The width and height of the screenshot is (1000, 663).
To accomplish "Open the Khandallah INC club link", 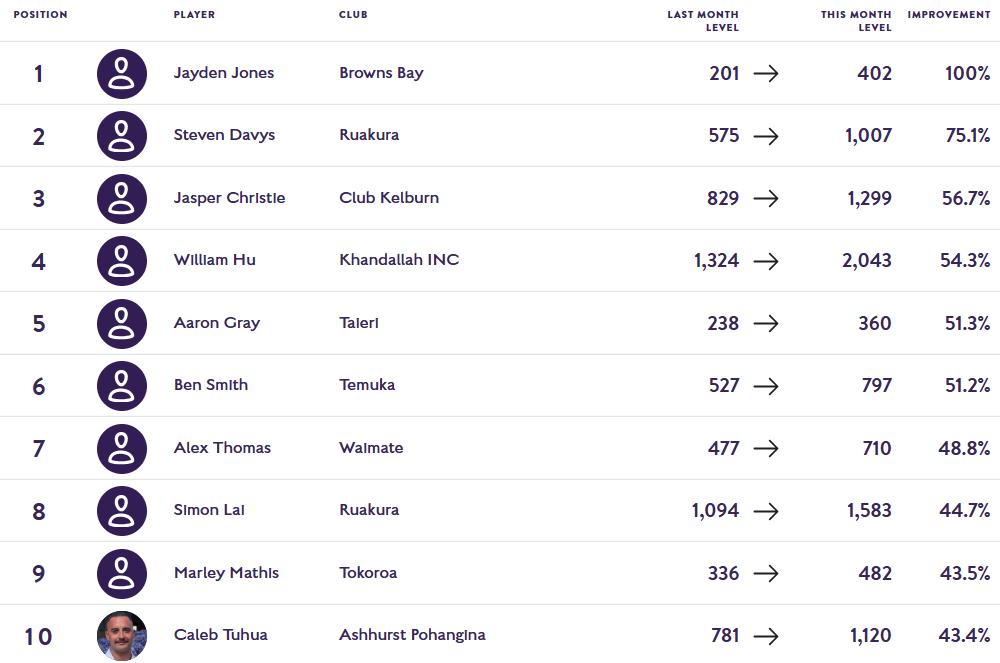I will click(x=399, y=260).
